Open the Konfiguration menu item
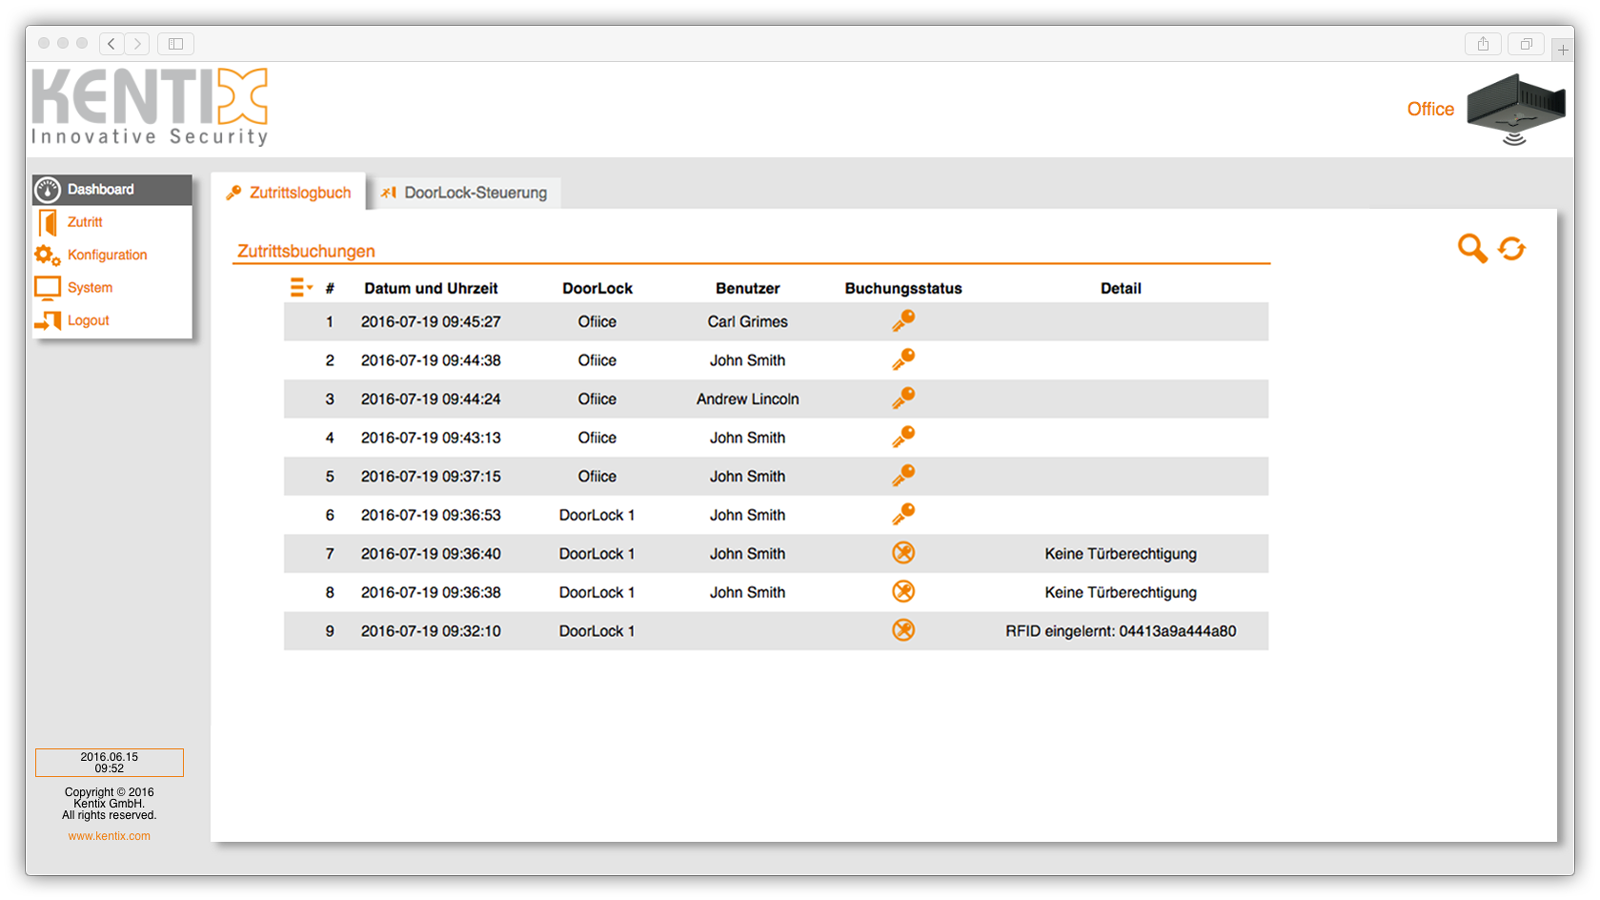This screenshot has height=900, width=1600. (112, 255)
